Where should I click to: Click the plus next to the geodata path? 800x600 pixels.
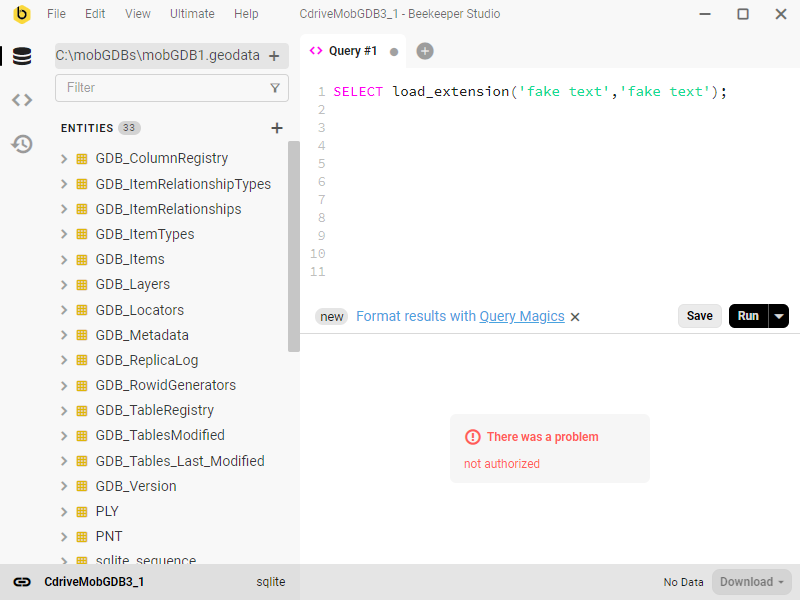click(274, 56)
